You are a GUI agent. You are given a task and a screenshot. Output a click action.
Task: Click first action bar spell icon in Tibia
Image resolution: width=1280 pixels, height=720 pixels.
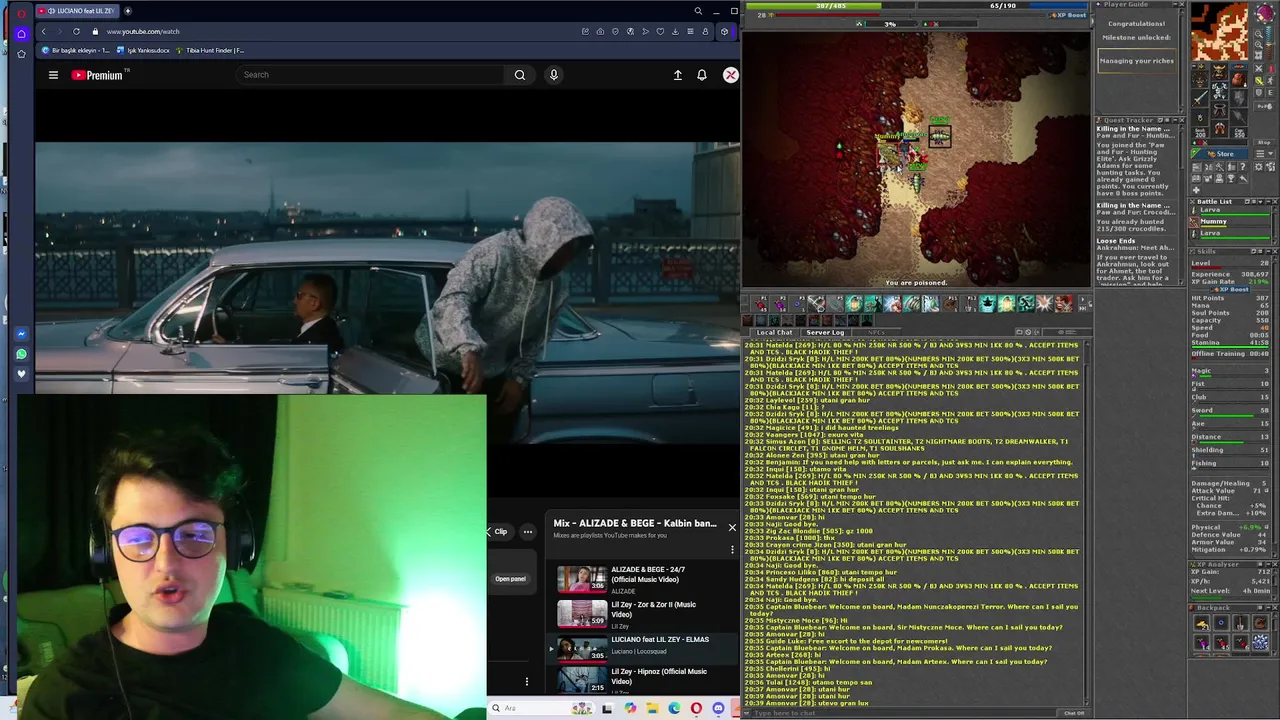(761, 304)
